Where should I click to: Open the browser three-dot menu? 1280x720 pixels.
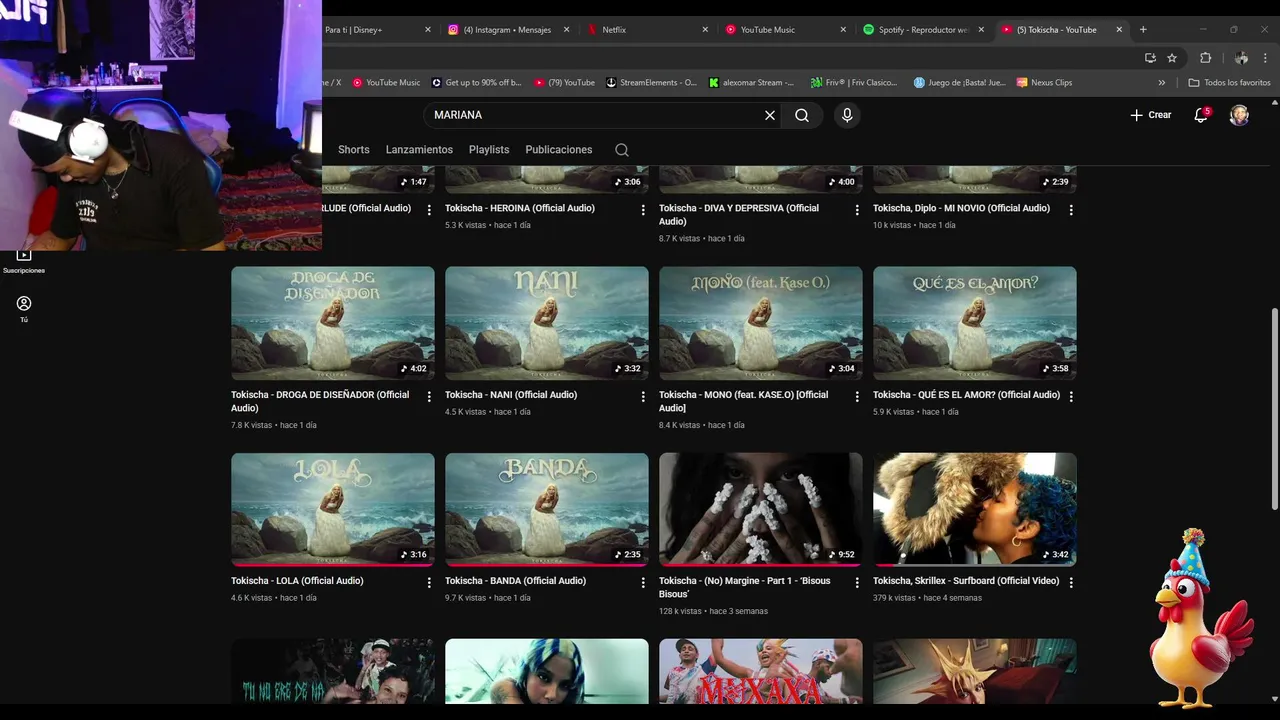point(1267,58)
